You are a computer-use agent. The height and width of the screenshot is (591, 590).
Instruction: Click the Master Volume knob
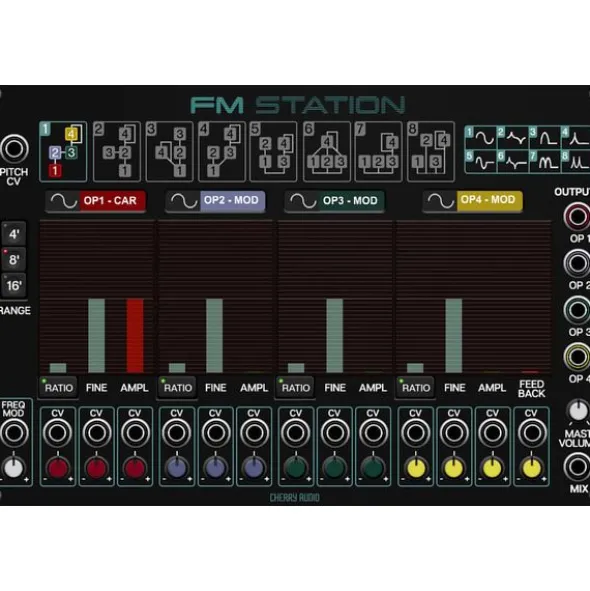pos(577,411)
